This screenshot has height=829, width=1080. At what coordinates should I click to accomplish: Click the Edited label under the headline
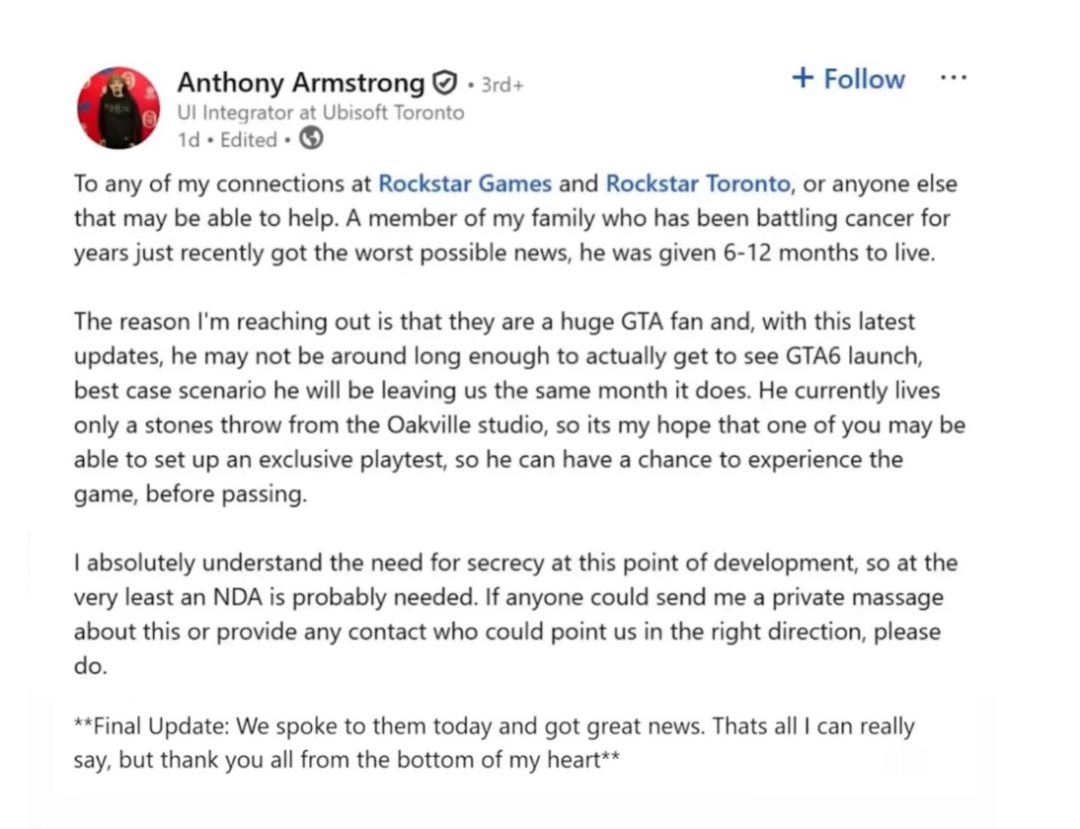pos(248,140)
